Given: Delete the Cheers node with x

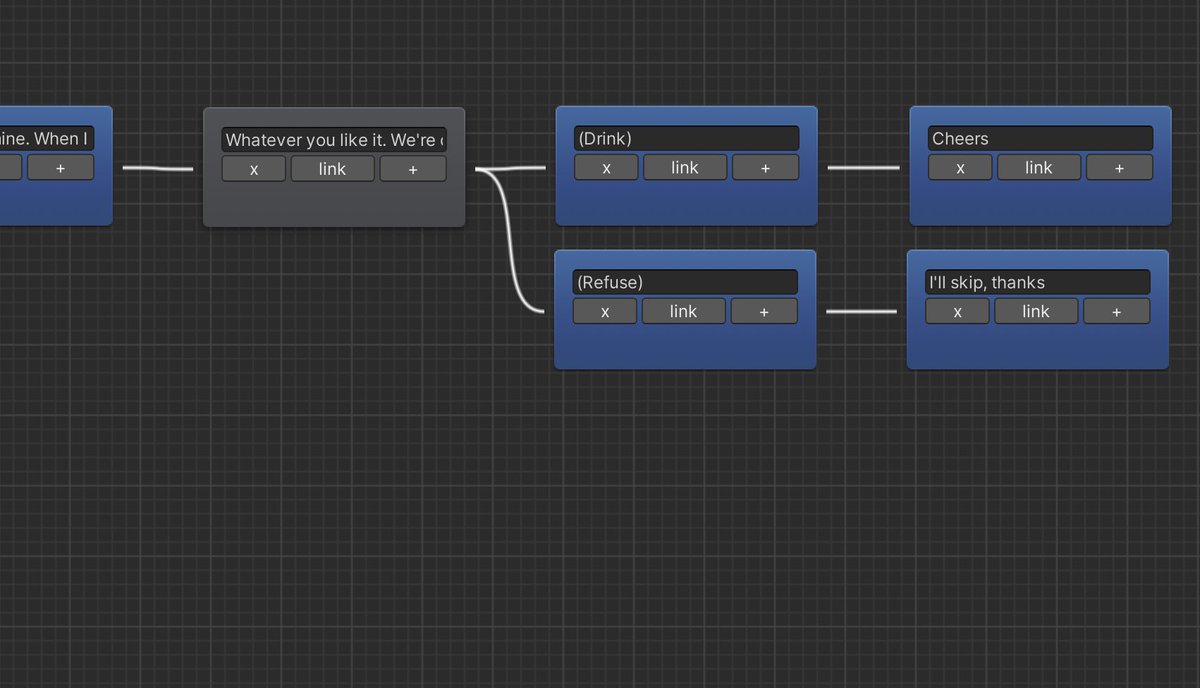Looking at the screenshot, I should pyautogui.click(x=960, y=167).
